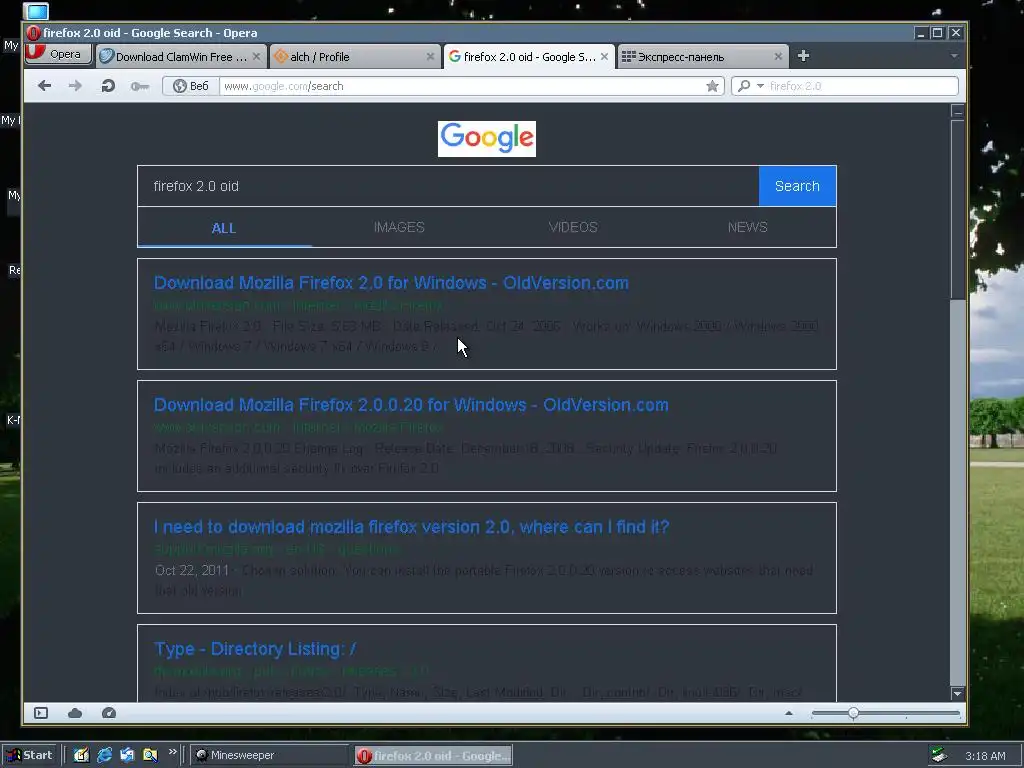Click the vertical scrollbar thumb
The width and height of the screenshot is (1024, 768).
coord(957,209)
